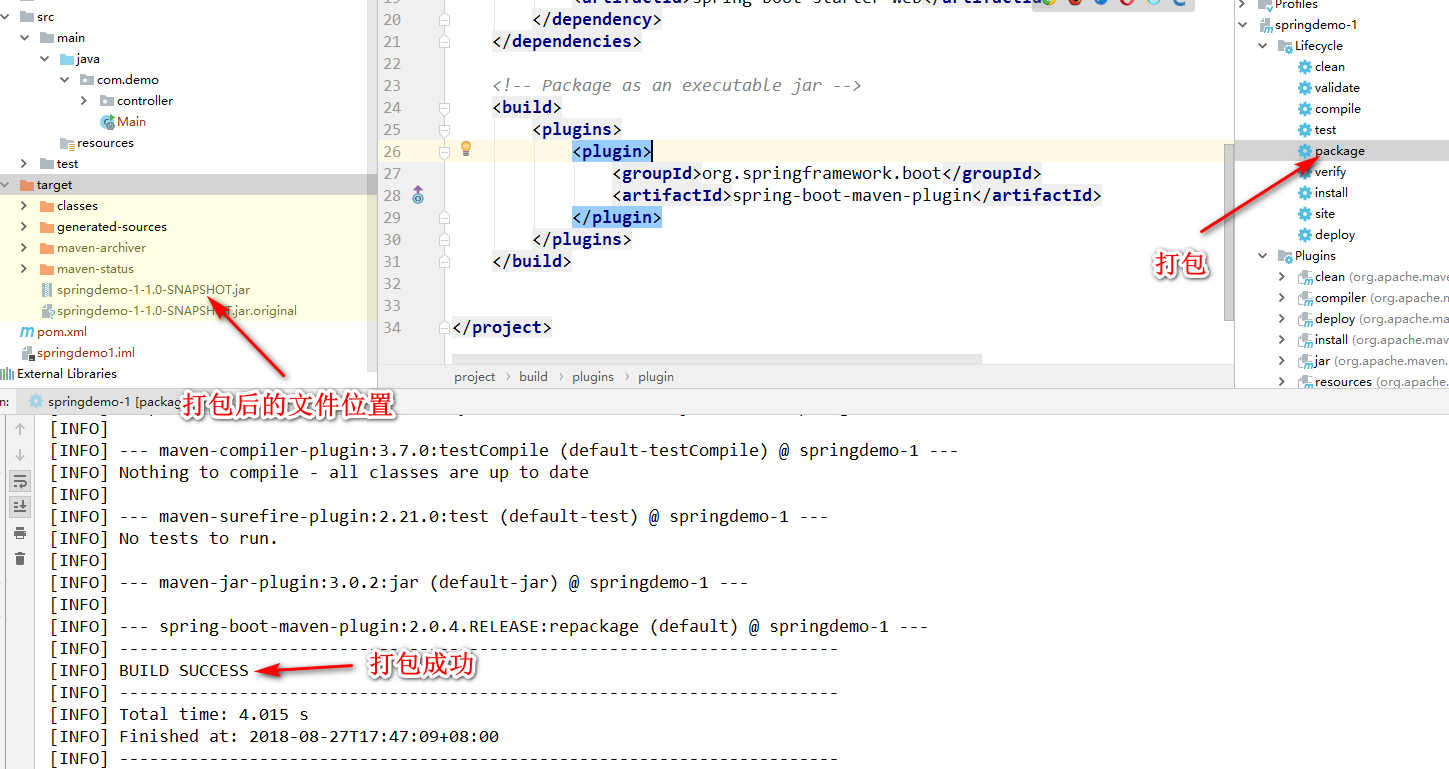This screenshot has width=1449, height=769.
Task: Click the lightbulb intention icon on line 26
Action: point(465,149)
